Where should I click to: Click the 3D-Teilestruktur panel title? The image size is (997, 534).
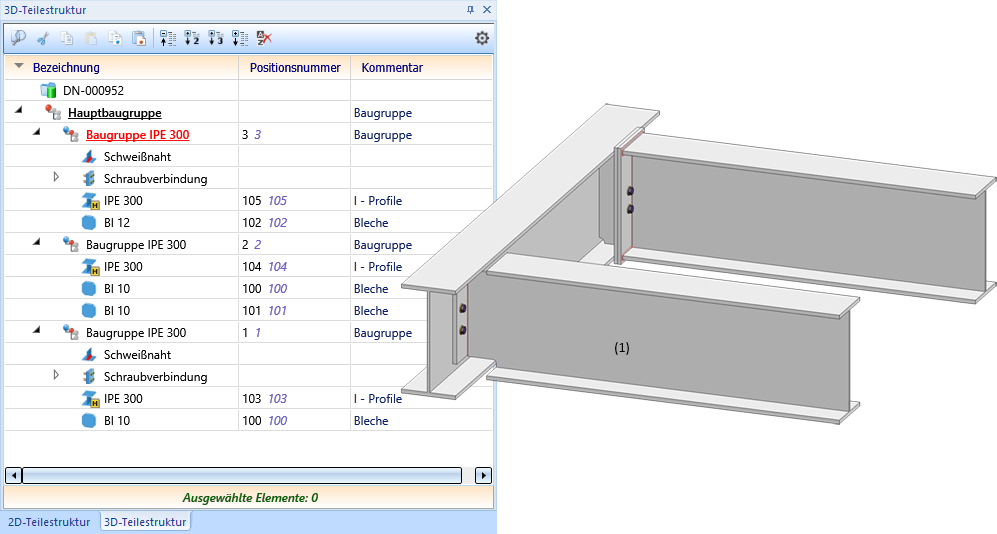point(45,10)
